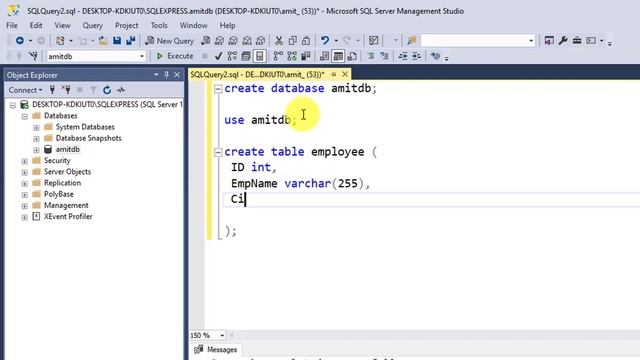
Task: Open the Query menu
Action: pos(93,25)
